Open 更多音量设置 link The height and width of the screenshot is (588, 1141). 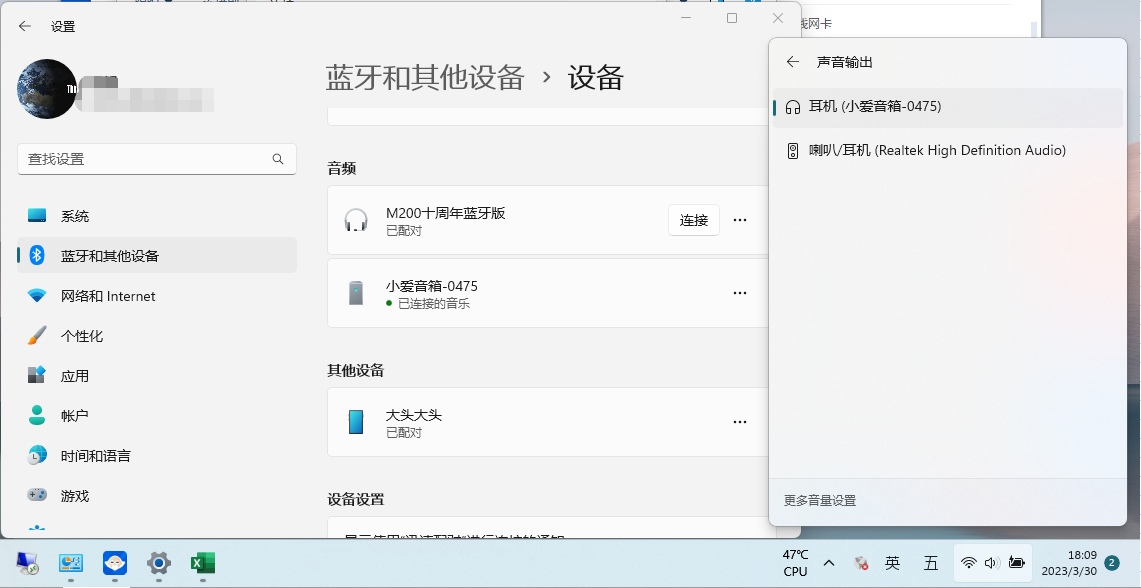pos(820,500)
